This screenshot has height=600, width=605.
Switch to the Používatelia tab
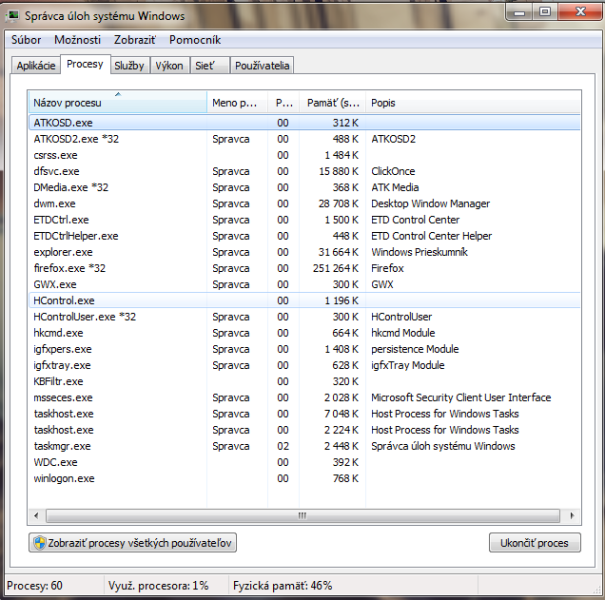coord(262,66)
